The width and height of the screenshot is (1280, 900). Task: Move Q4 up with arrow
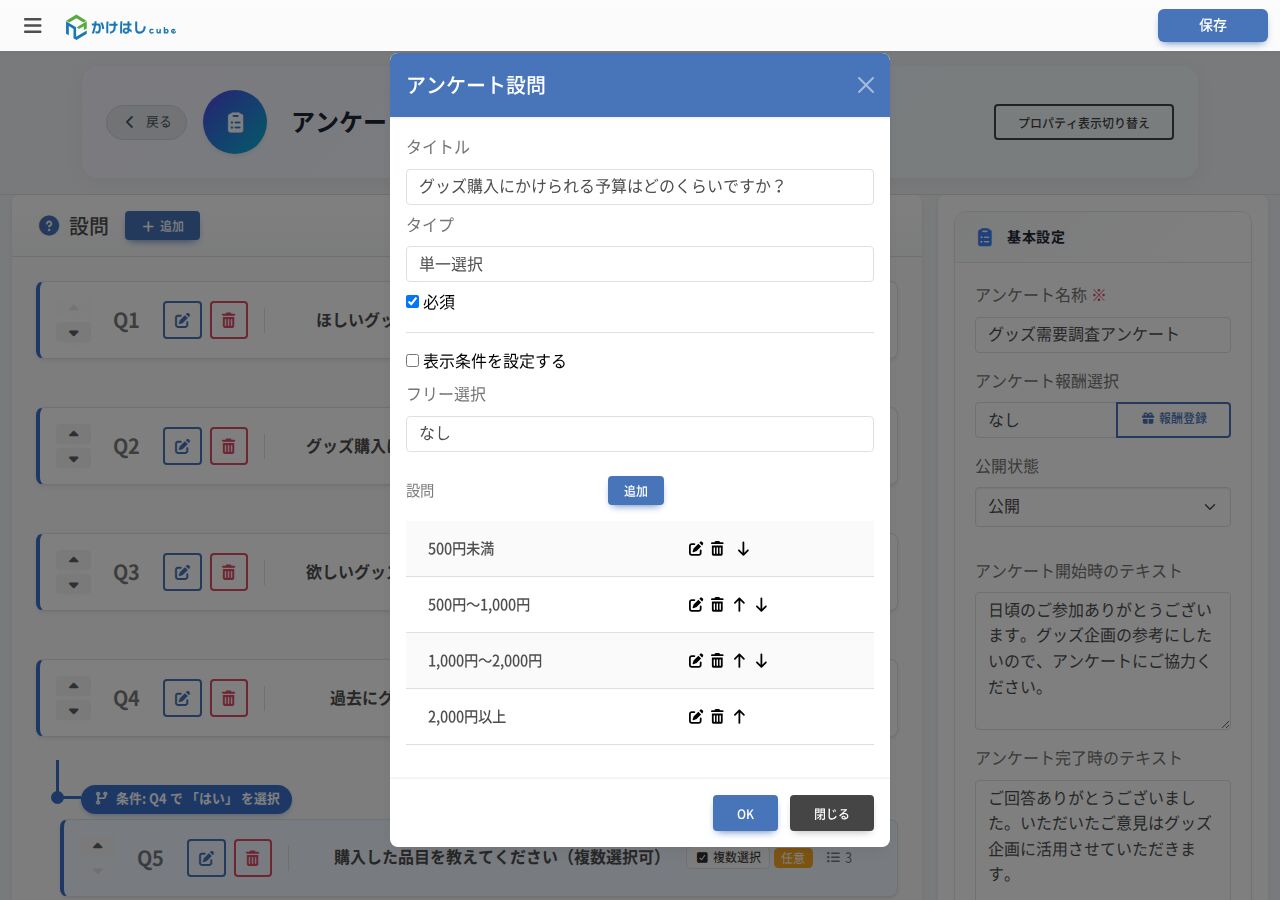pyautogui.click(x=73, y=686)
